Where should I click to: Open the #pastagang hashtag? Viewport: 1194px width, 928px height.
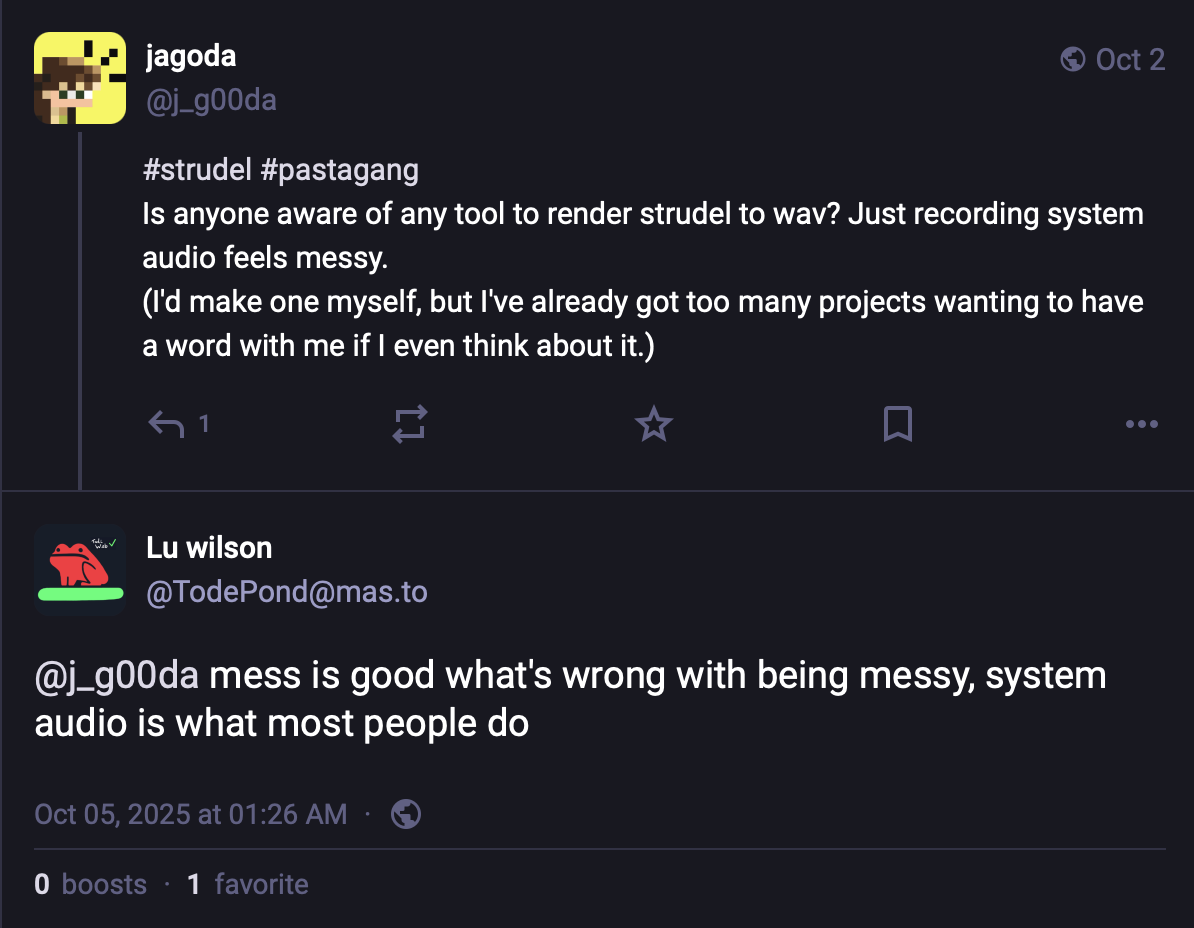click(x=339, y=170)
